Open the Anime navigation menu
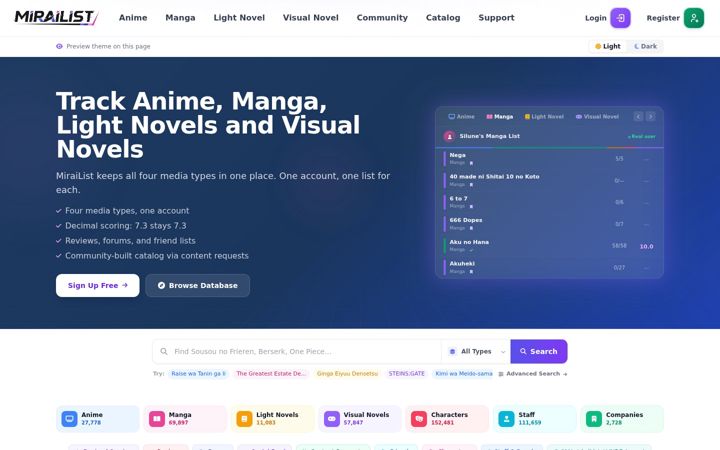 click(133, 18)
